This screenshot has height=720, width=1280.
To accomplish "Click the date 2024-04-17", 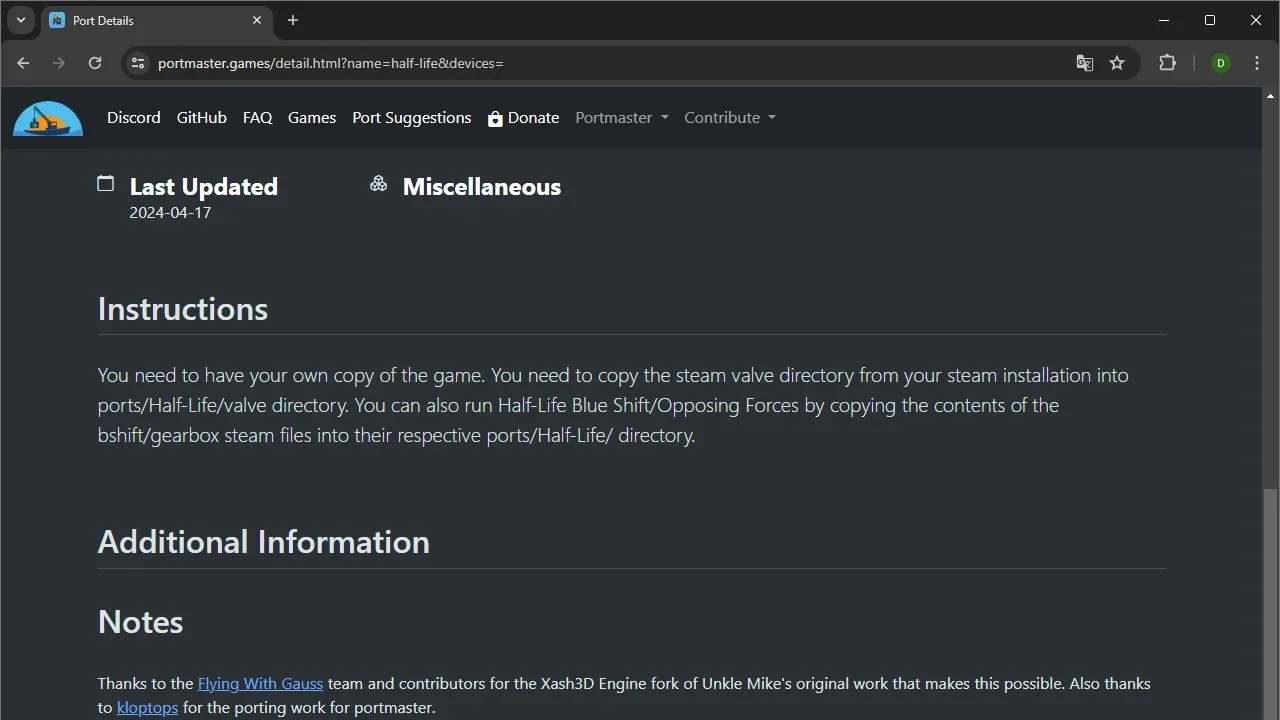I will [x=170, y=213].
